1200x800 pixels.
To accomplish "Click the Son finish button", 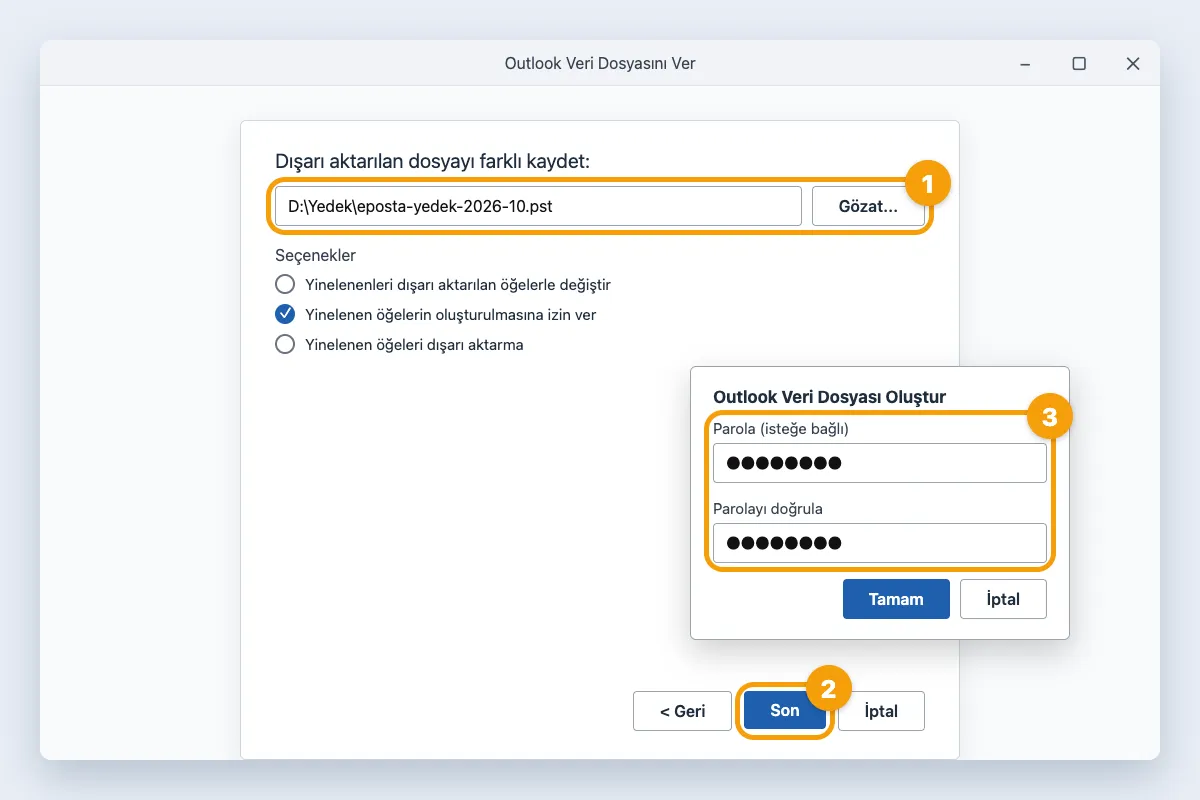I will [785, 711].
